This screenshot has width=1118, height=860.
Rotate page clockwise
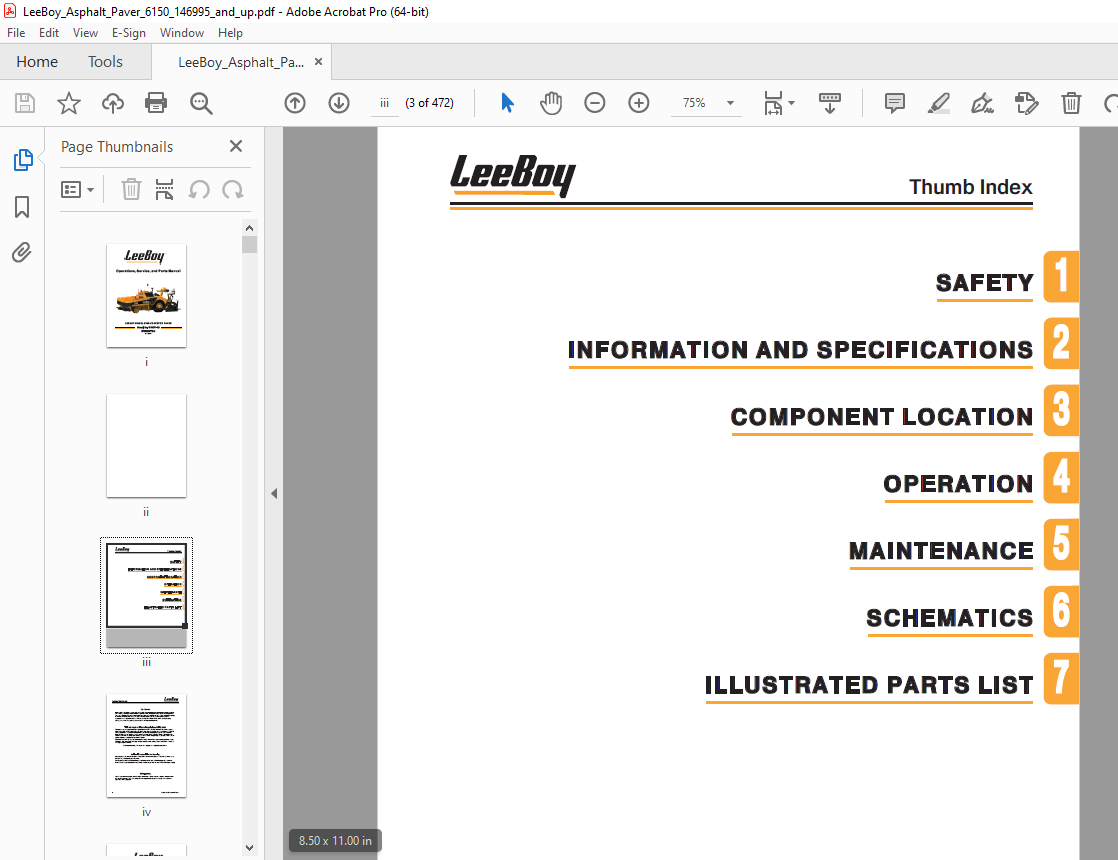pos(232,190)
